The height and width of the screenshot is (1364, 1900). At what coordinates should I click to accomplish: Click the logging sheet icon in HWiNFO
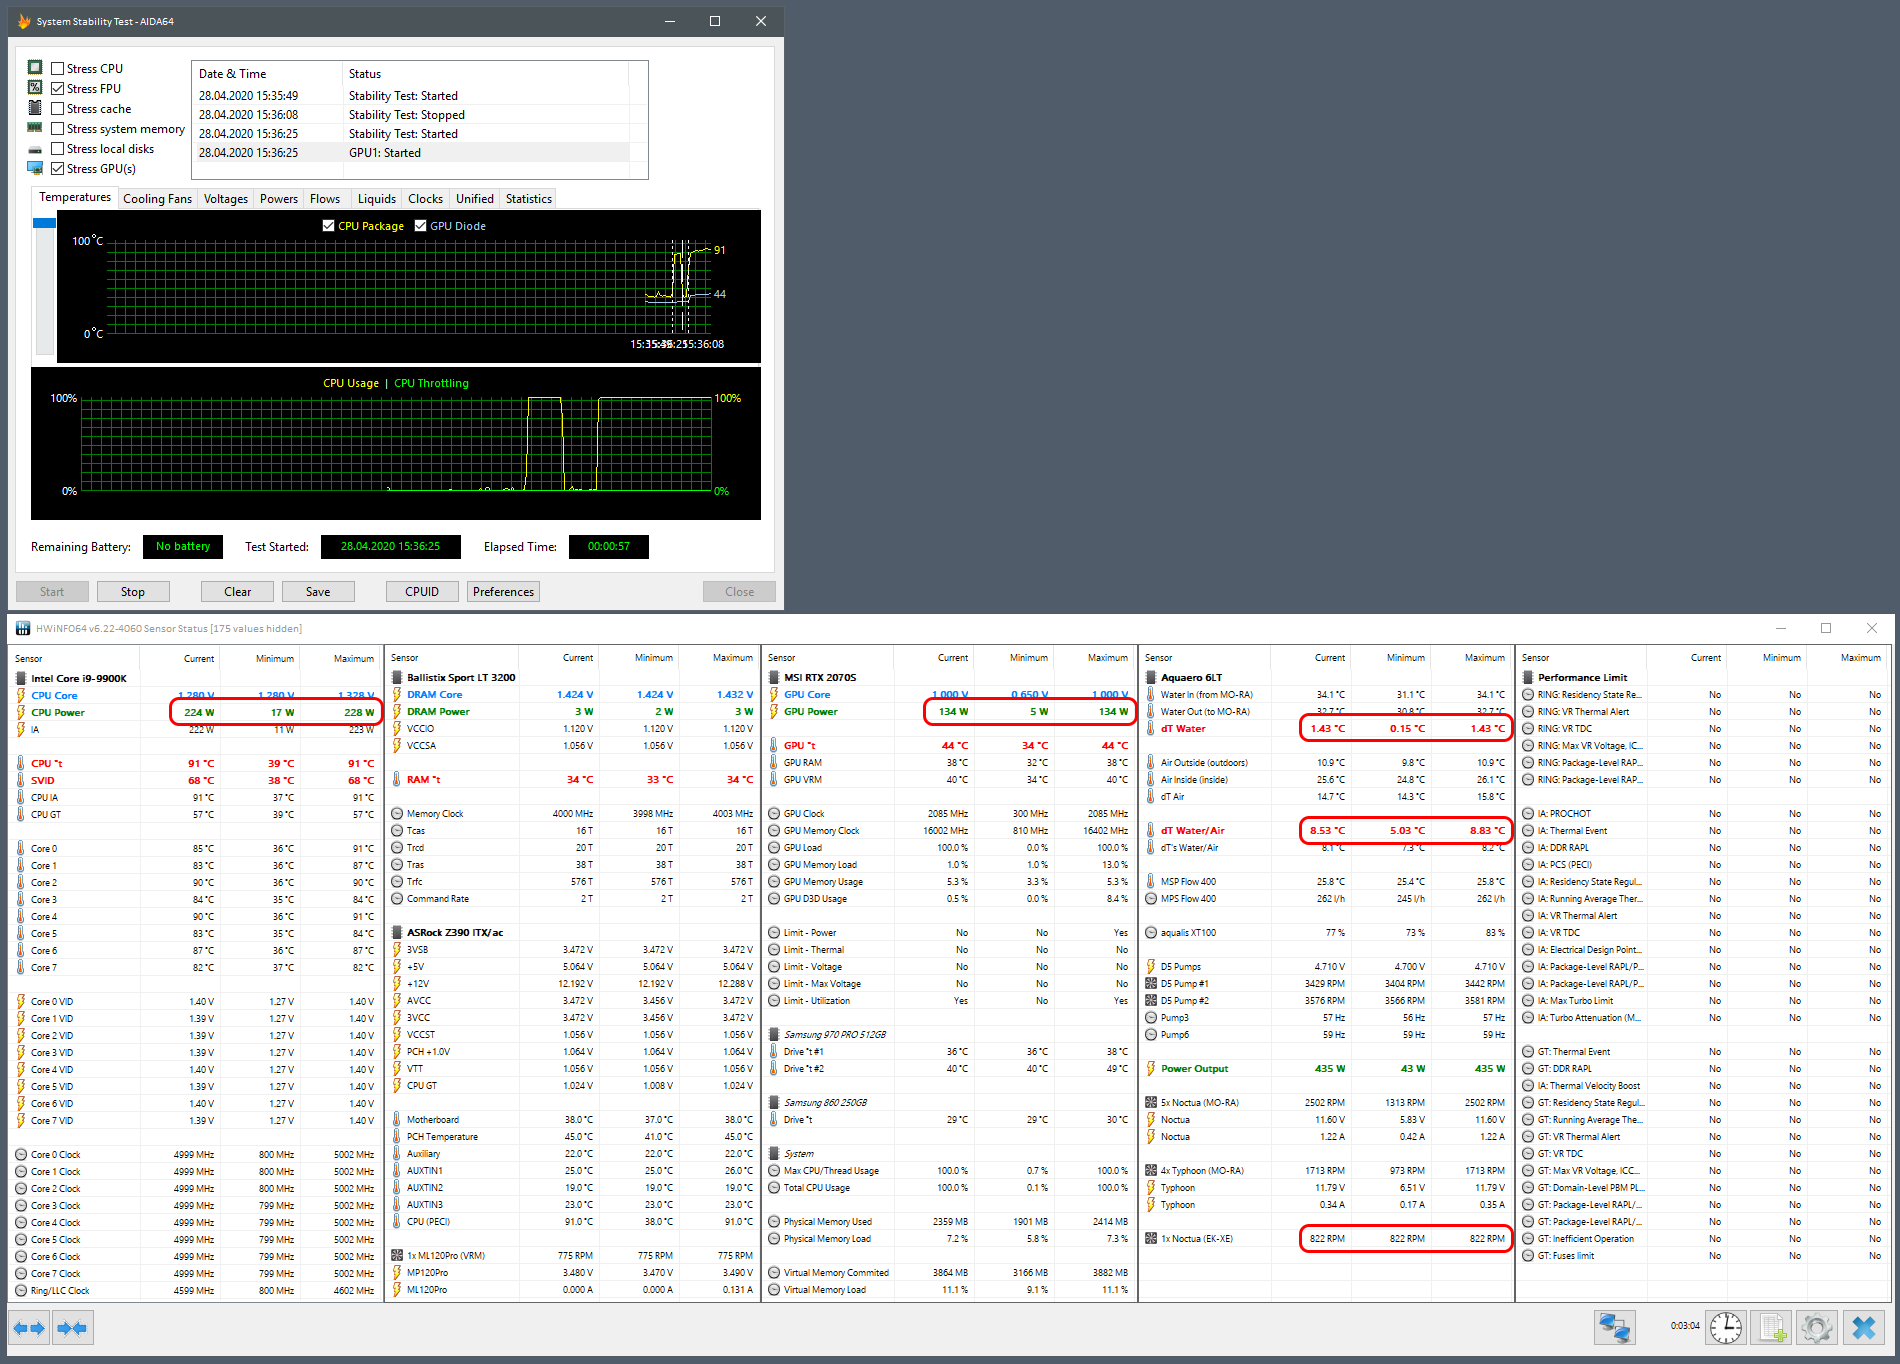pyautogui.click(x=1772, y=1327)
